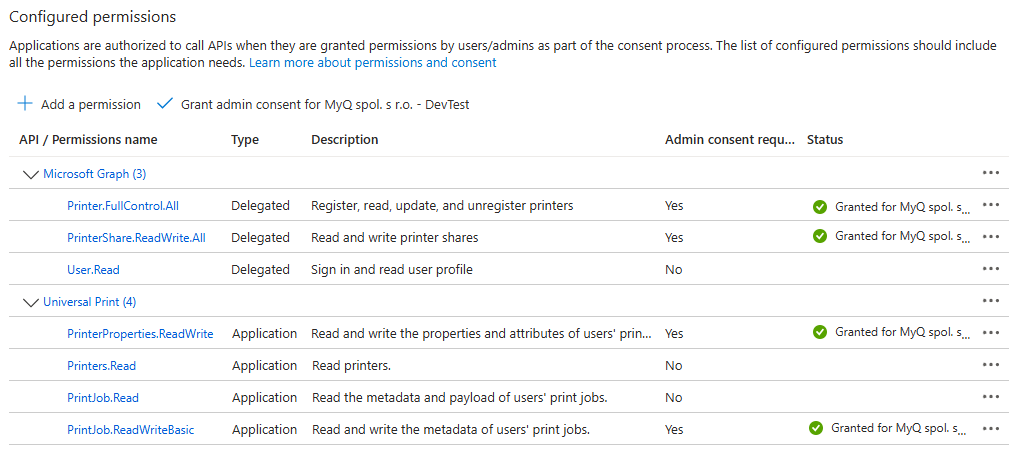
Task: Open ellipsis menu for User.Read row
Action: [991, 269]
